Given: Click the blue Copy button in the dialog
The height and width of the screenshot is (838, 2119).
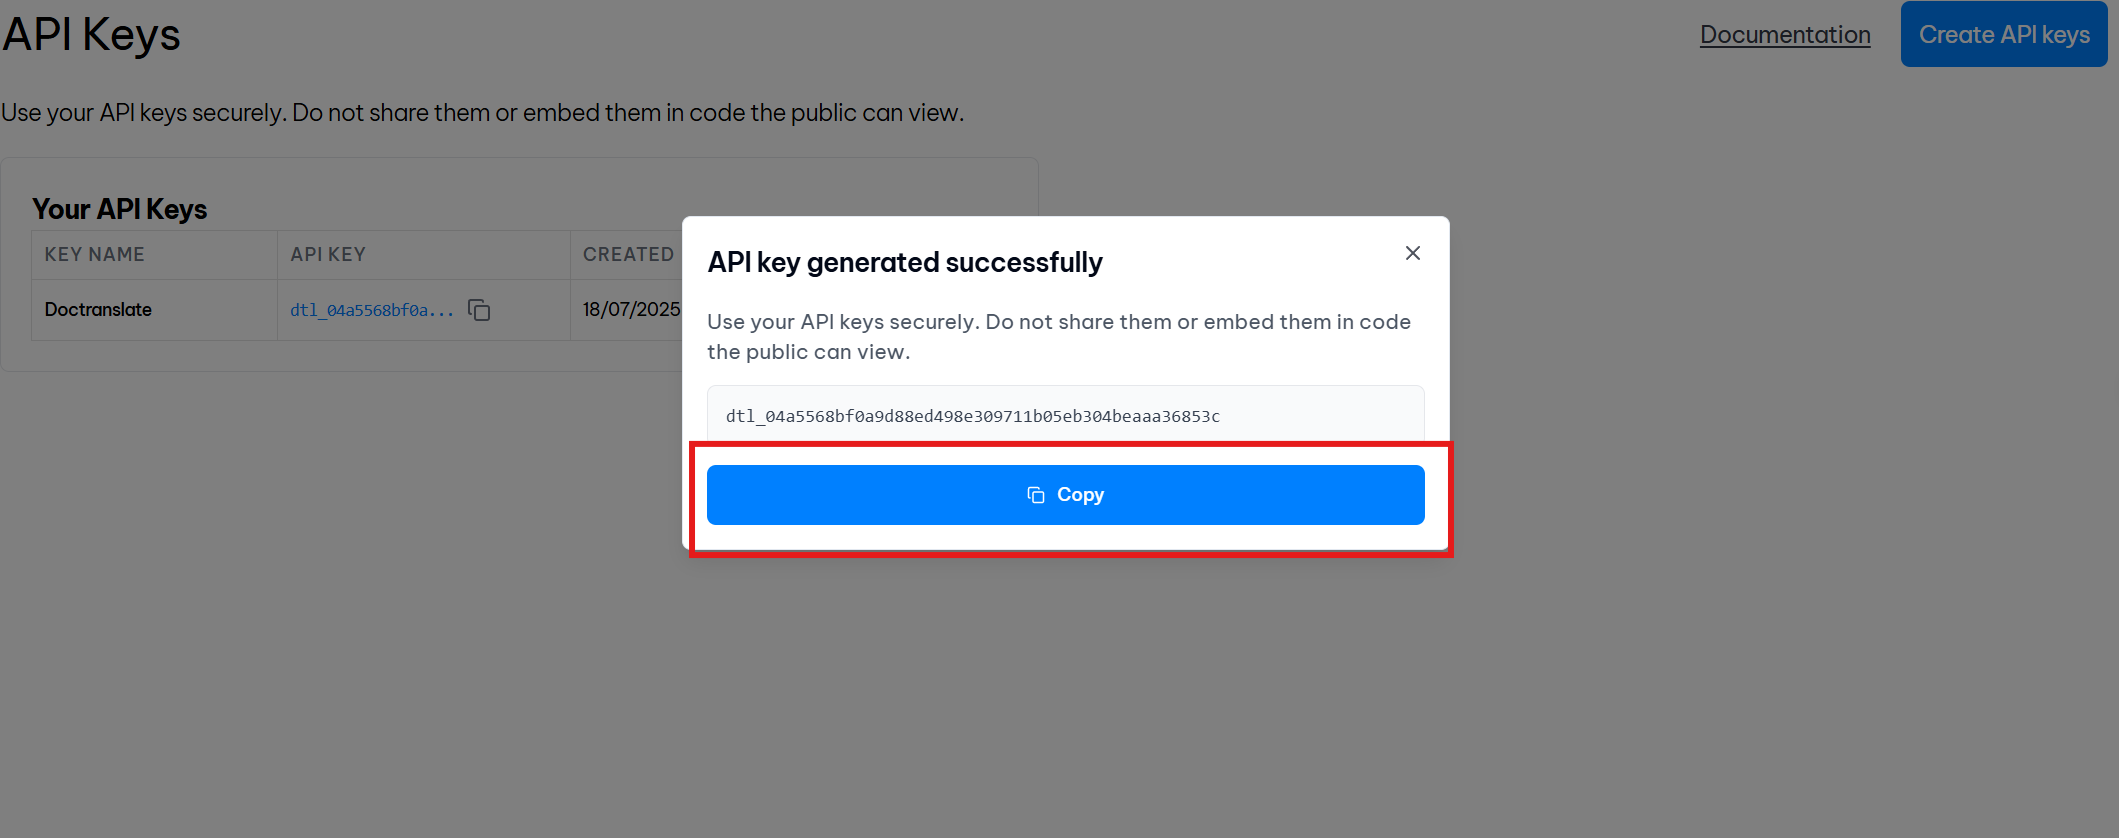Looking at the screenshot, I should tap(1065, 494).
